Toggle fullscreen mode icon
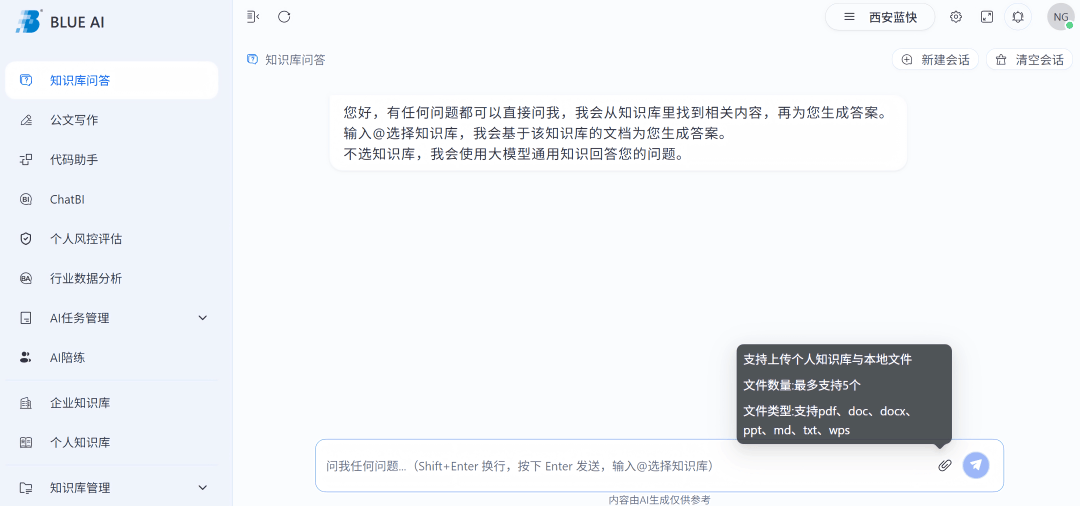 [987, 17]
